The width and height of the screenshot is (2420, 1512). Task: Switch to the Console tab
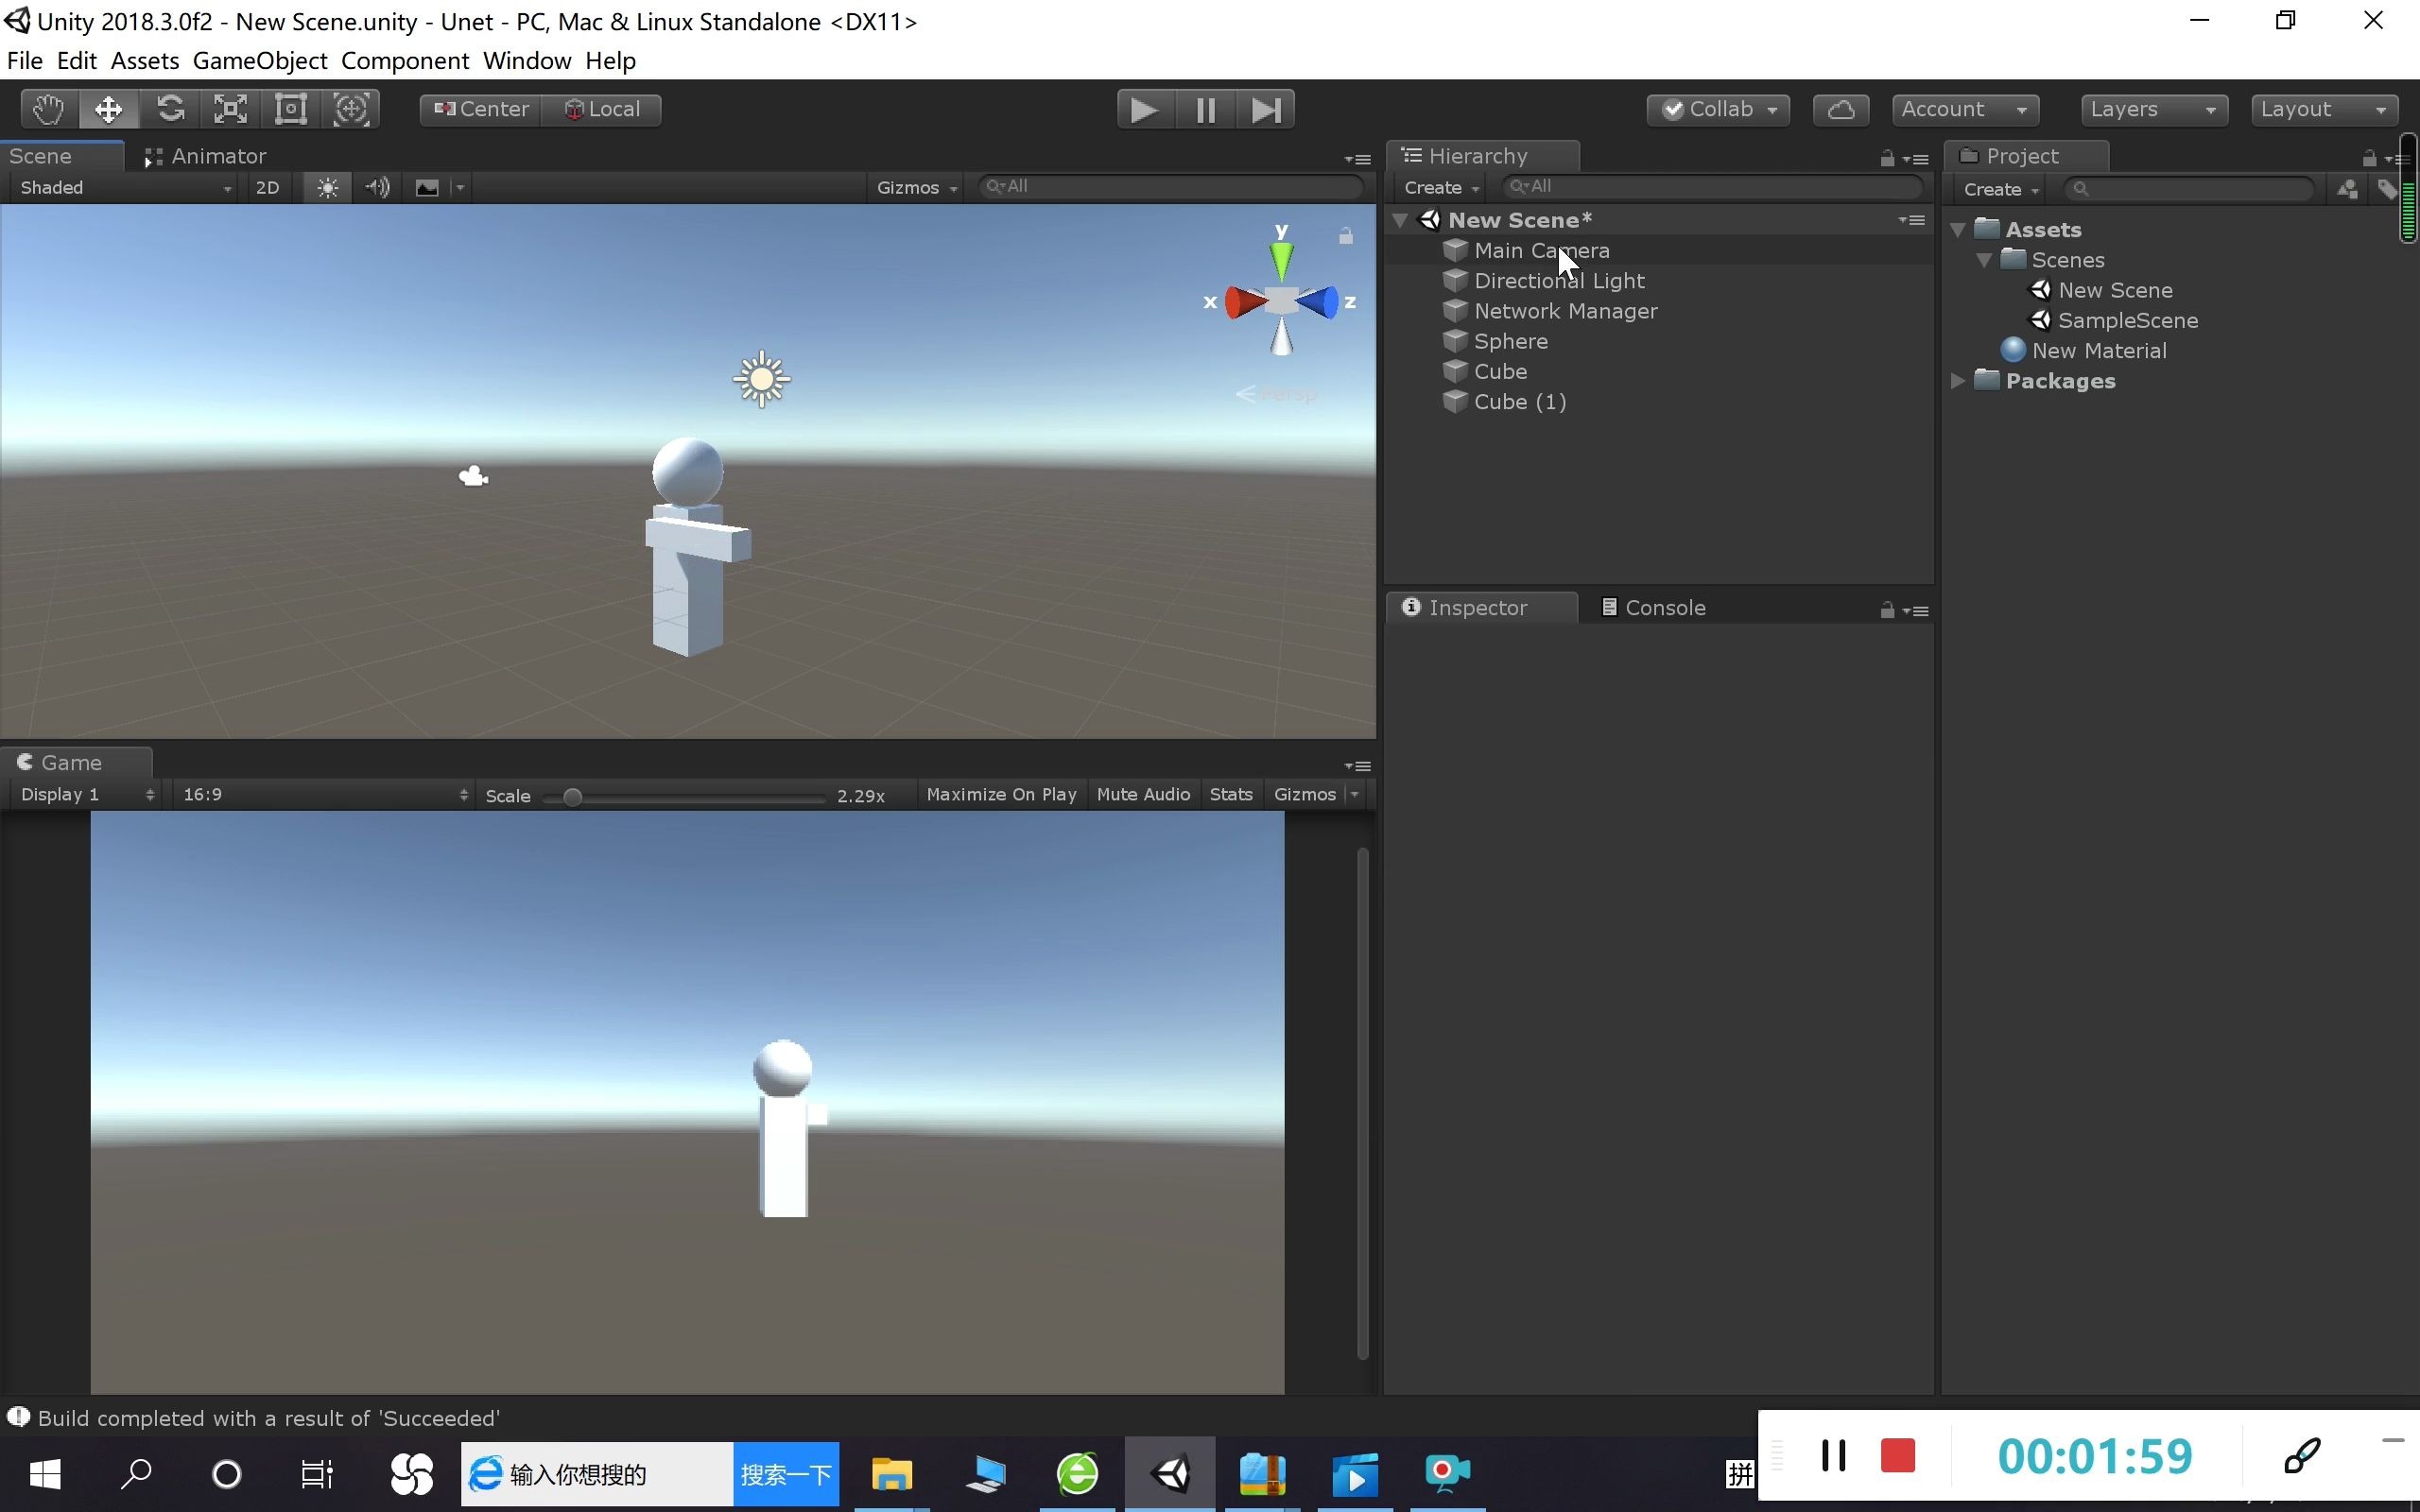[x=1664, y=606]
